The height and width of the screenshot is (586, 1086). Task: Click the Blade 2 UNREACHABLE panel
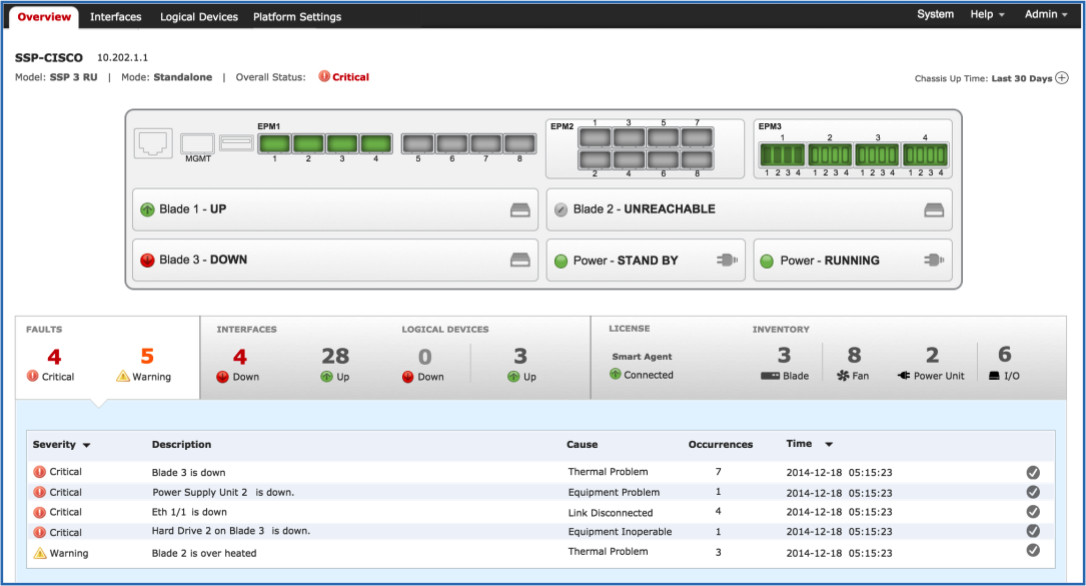(x=748, y=210)
